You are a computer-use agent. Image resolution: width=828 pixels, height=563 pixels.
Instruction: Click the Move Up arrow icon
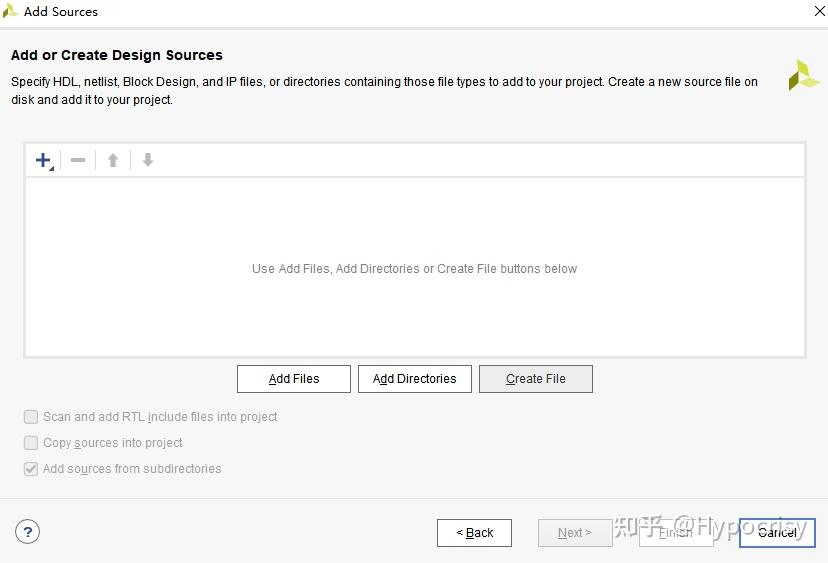113,160
